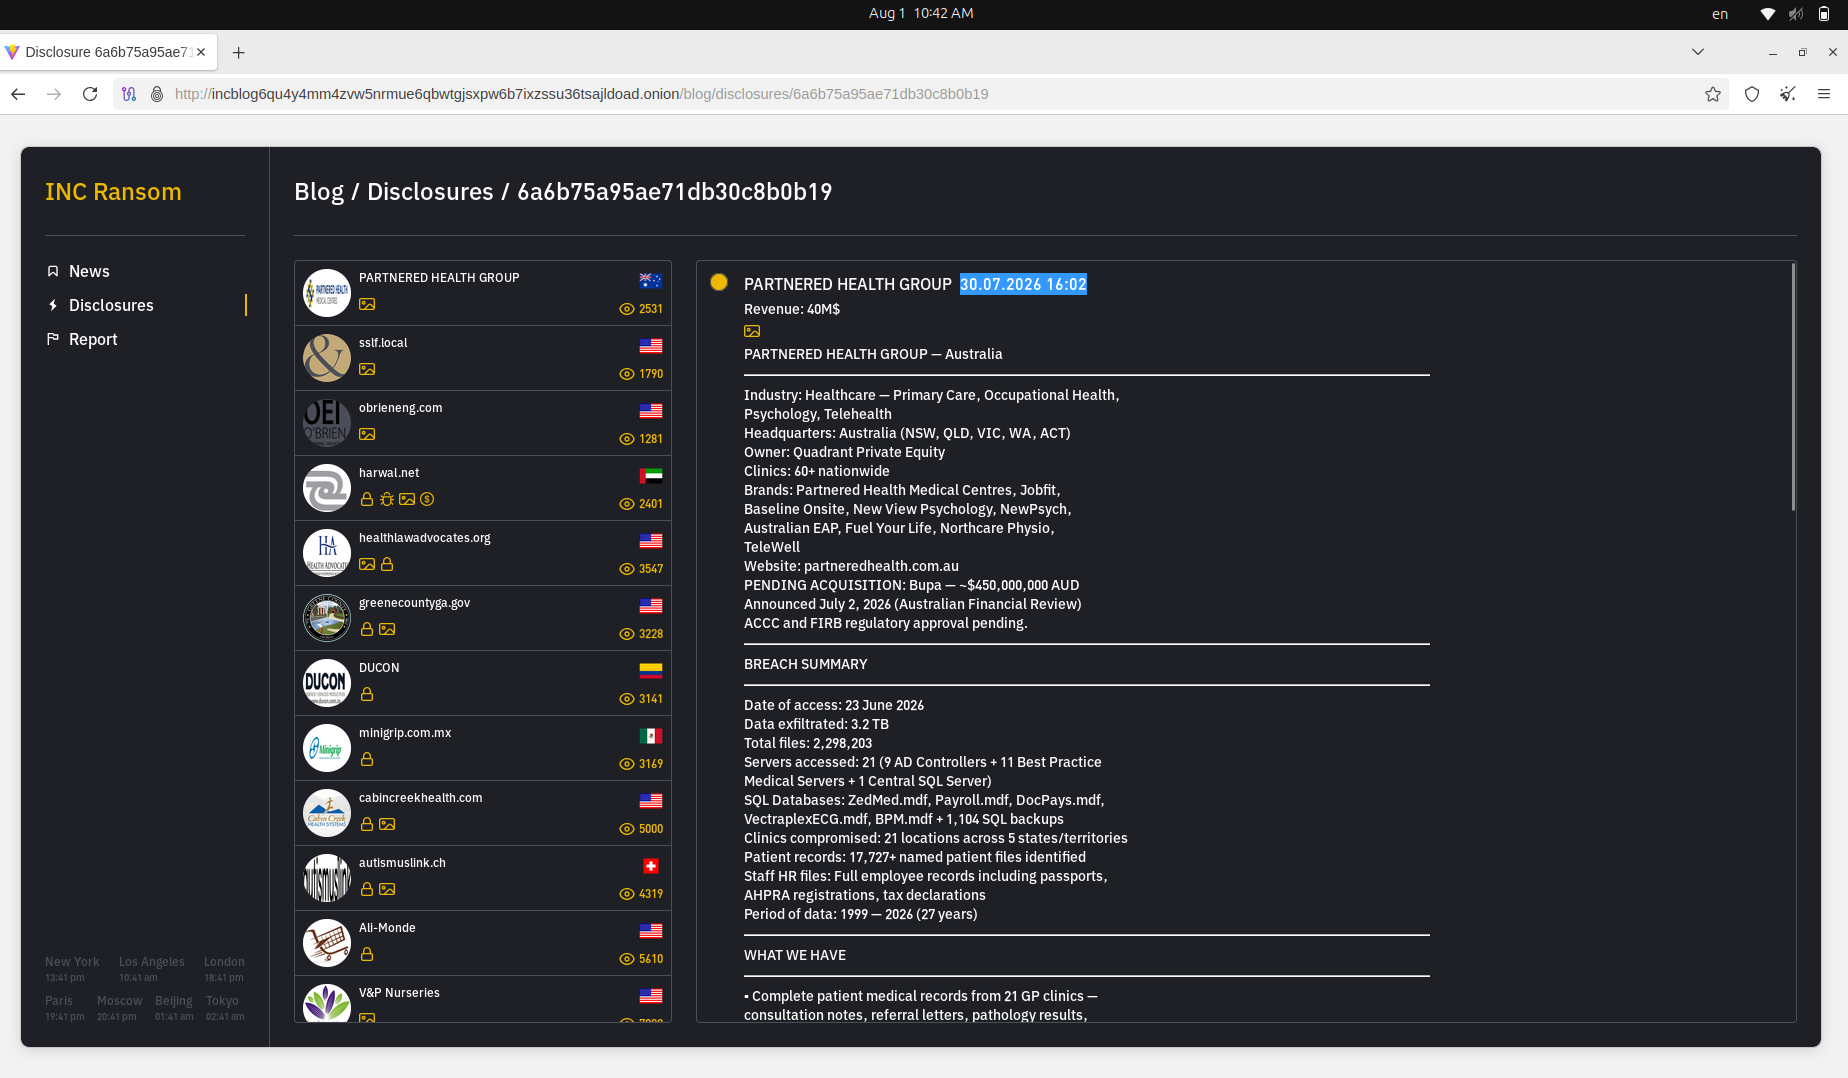Viewport: 1848px width, 1078px height.
Task: Click the 2531 view count
Action: 641,309
